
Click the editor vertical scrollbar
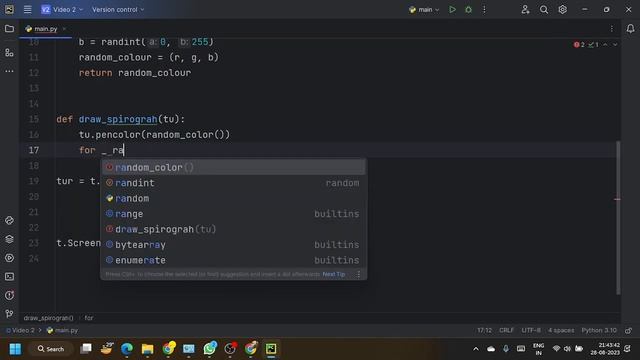pos(618,218)
